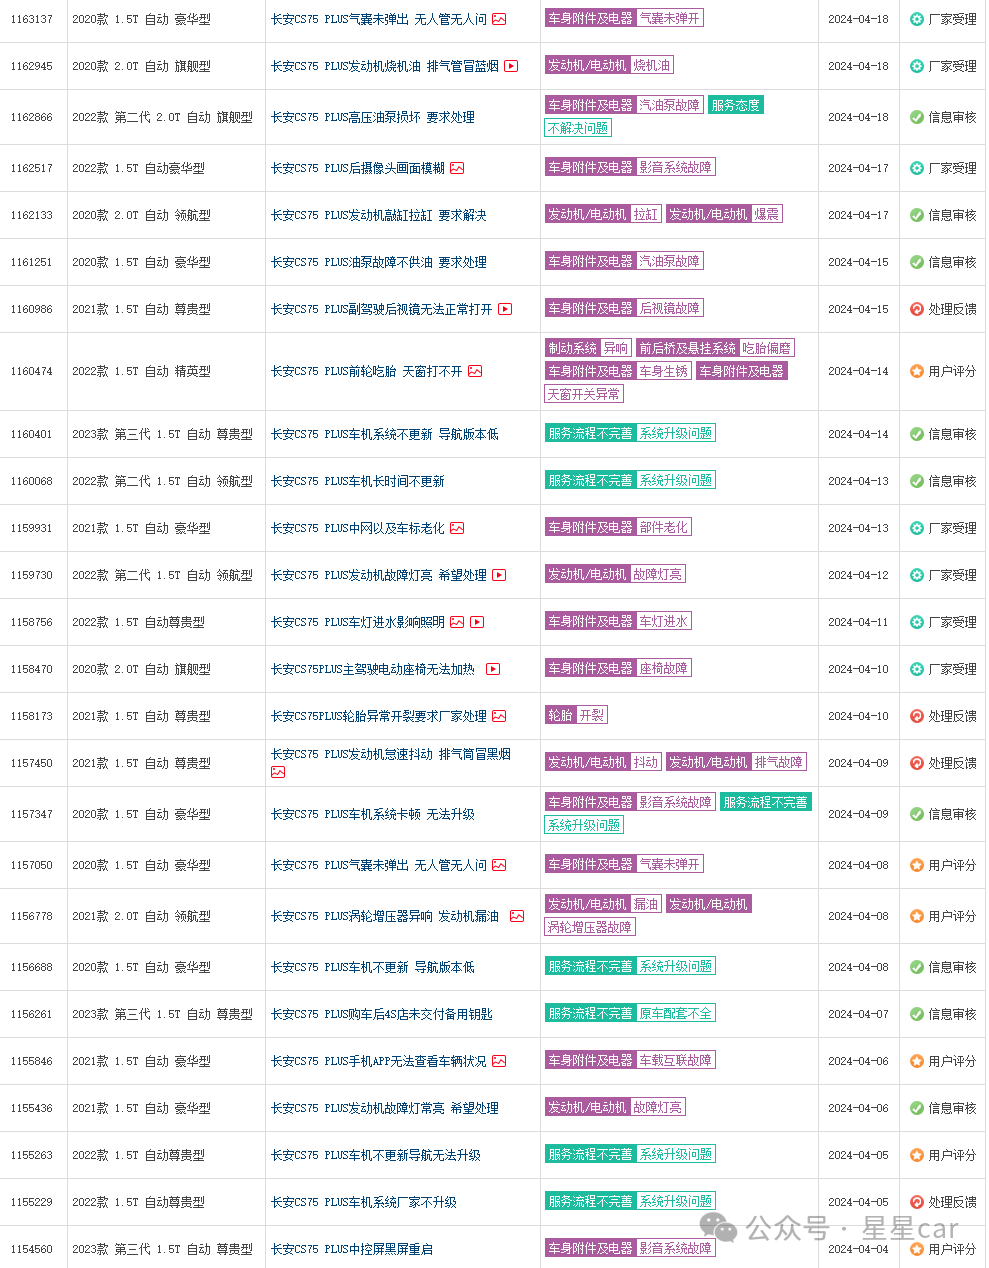Click image icon under 发动机怠速抖动 排气筒冒黑烟
This screenshot has height=1268, width=989.
278,772
